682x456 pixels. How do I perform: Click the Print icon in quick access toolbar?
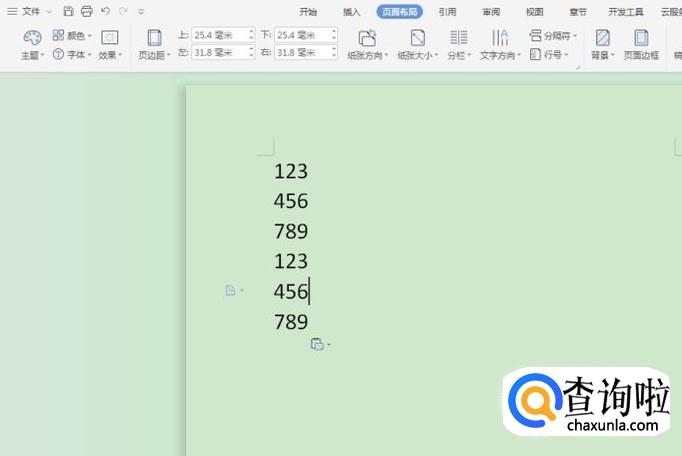86,11
